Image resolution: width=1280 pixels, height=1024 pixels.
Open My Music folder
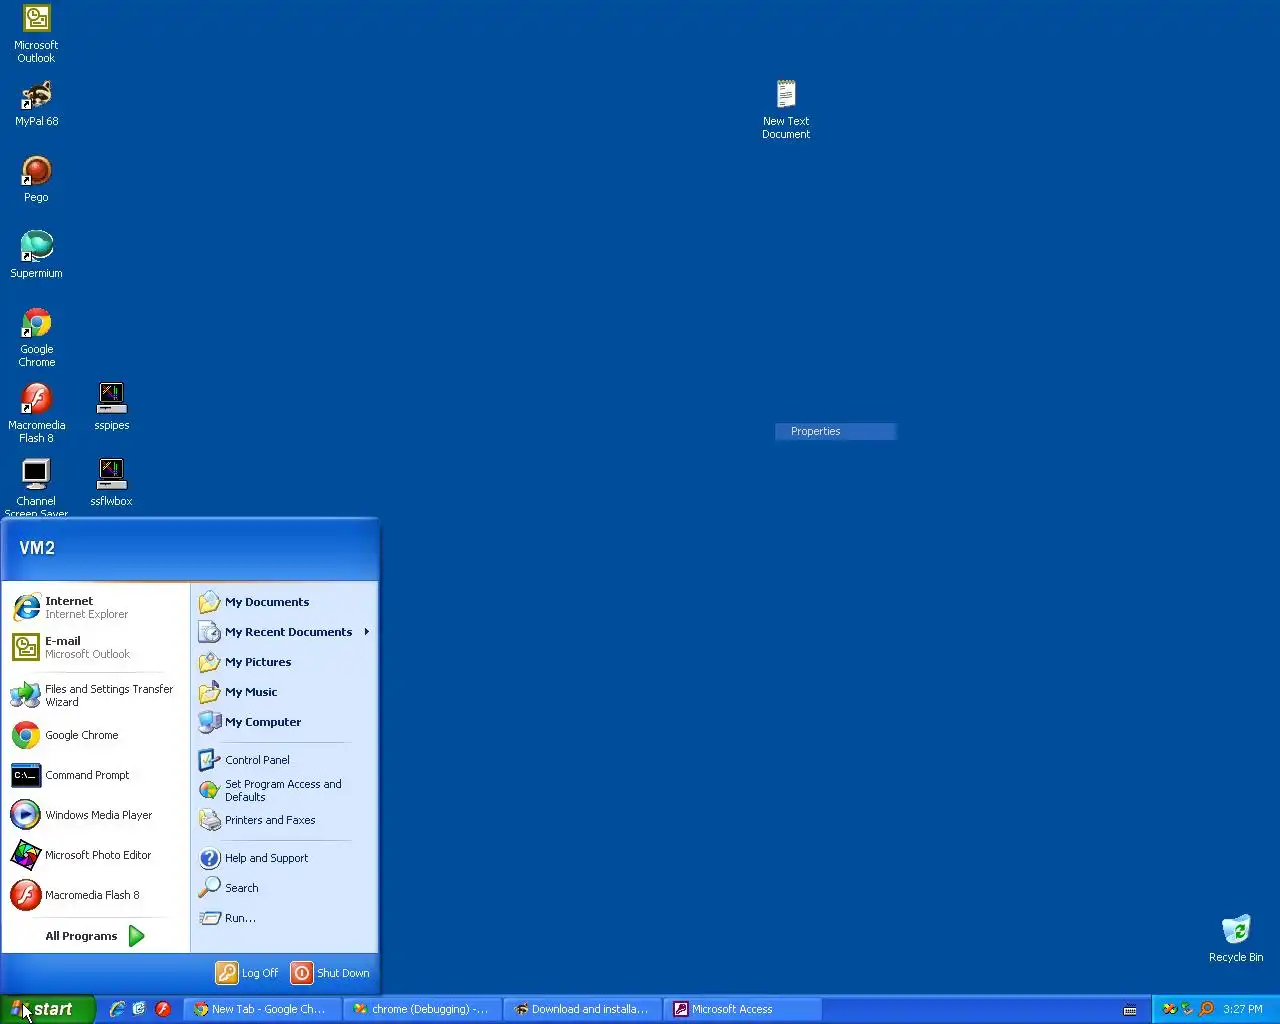click(284, 692)
